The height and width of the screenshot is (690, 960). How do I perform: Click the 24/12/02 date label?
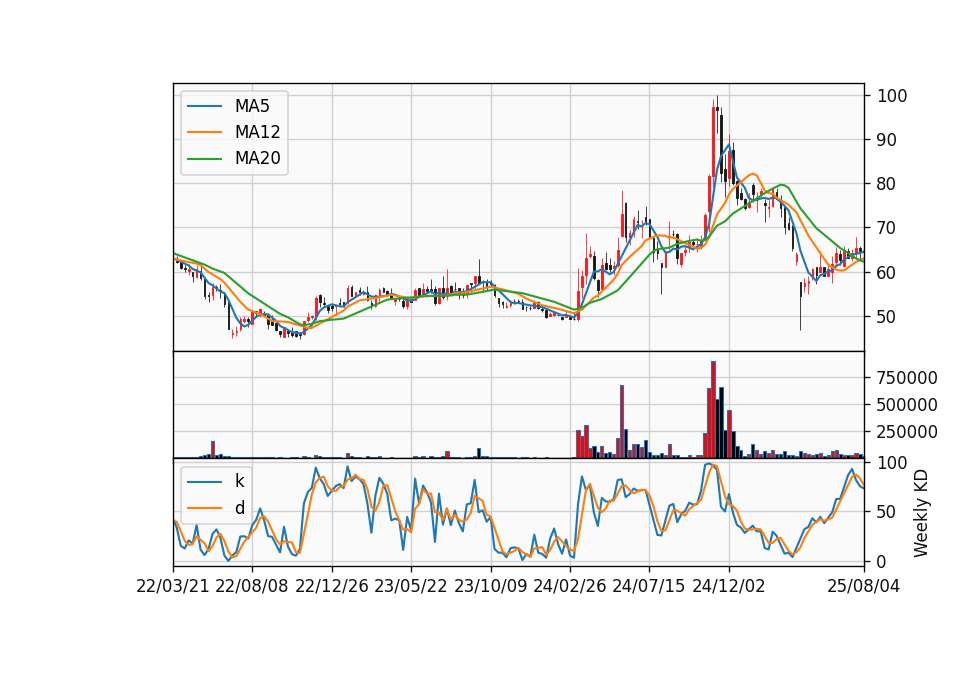click(x=729, y=586)
